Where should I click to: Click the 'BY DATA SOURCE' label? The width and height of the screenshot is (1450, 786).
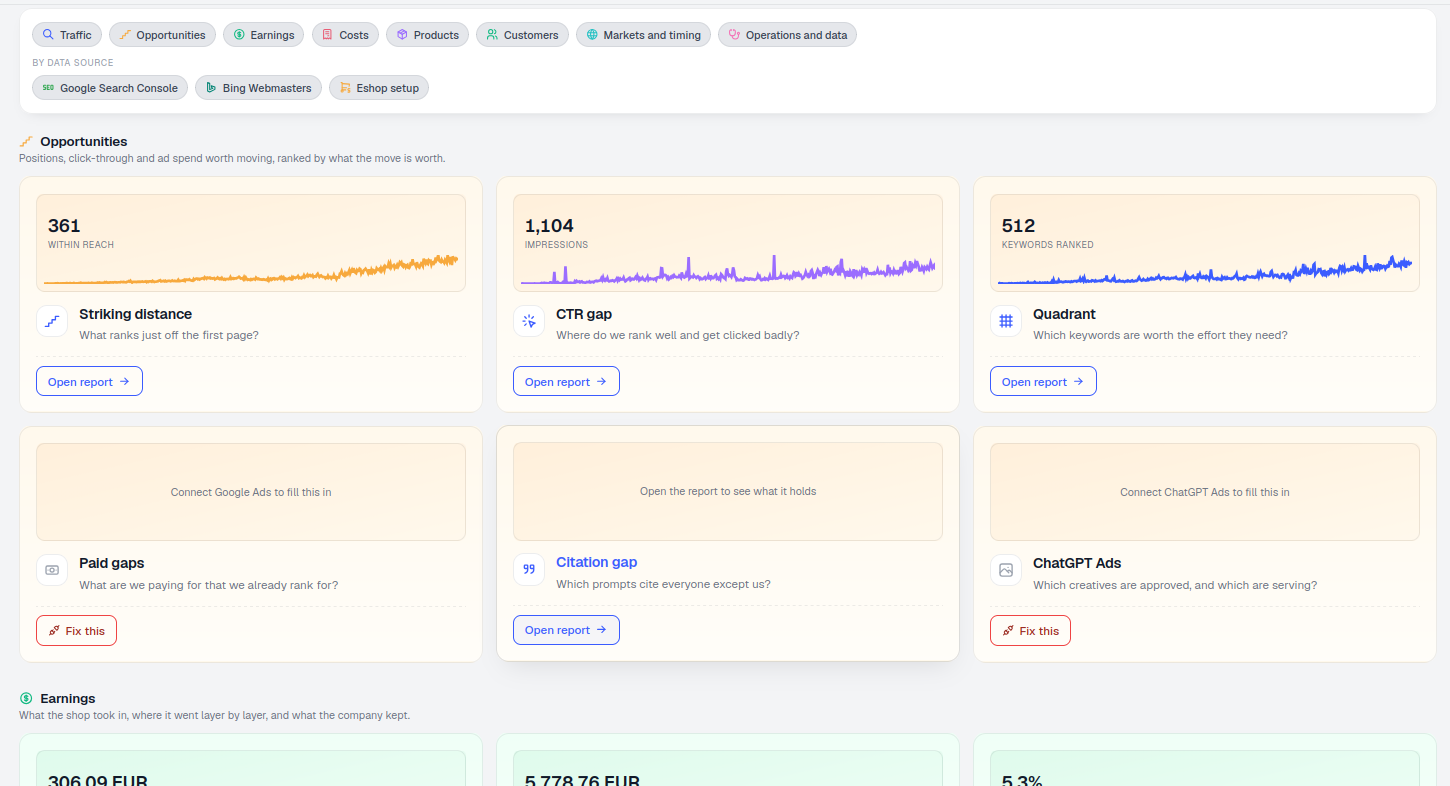(73, 63)
